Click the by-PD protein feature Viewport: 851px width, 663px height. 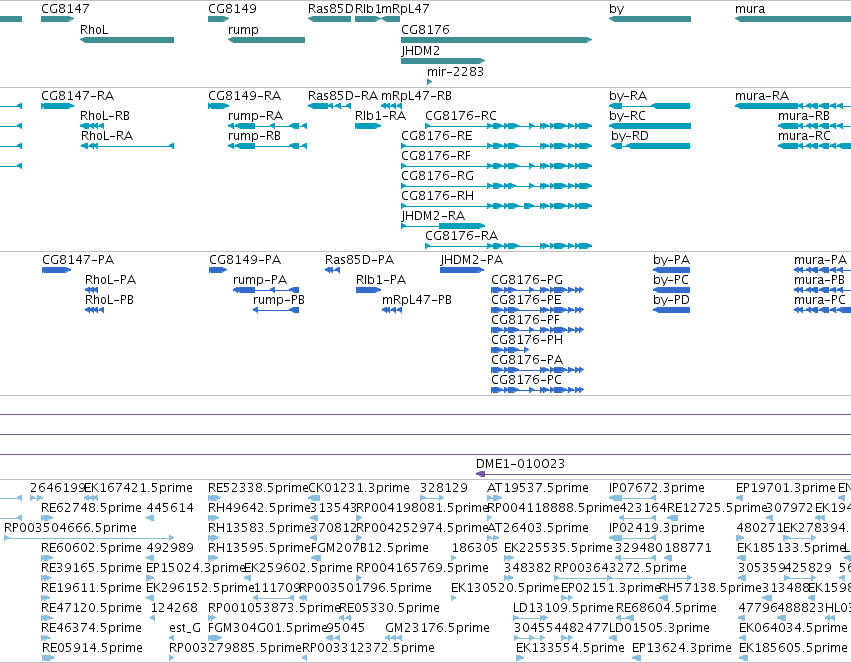coord(671,310)
